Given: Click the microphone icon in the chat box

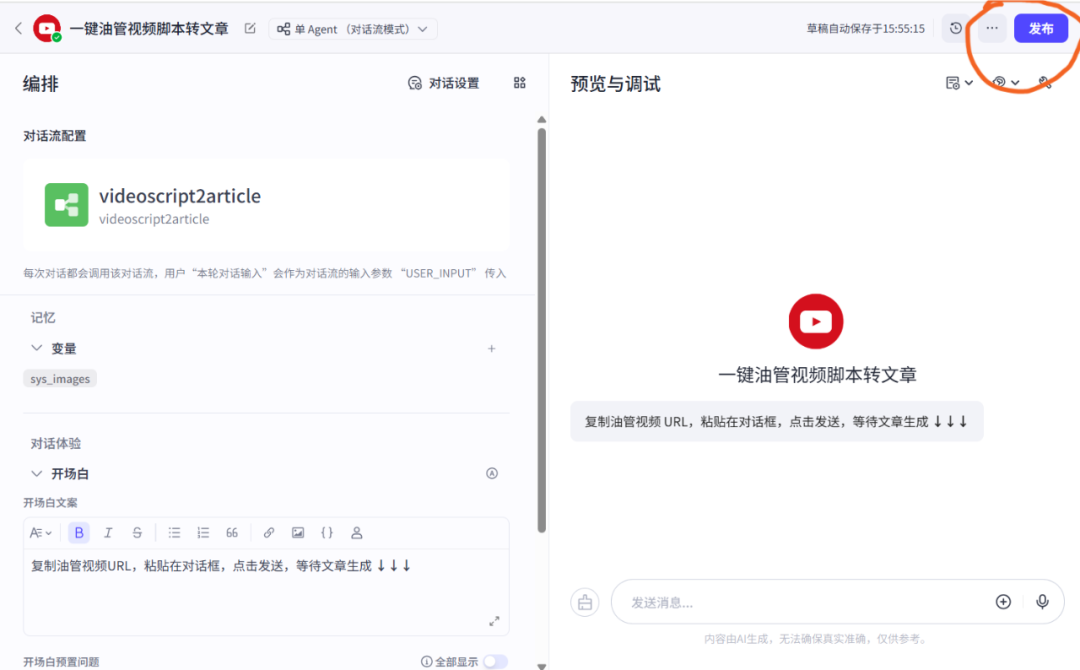Looking at the screenshot, I should point(1042,601).
